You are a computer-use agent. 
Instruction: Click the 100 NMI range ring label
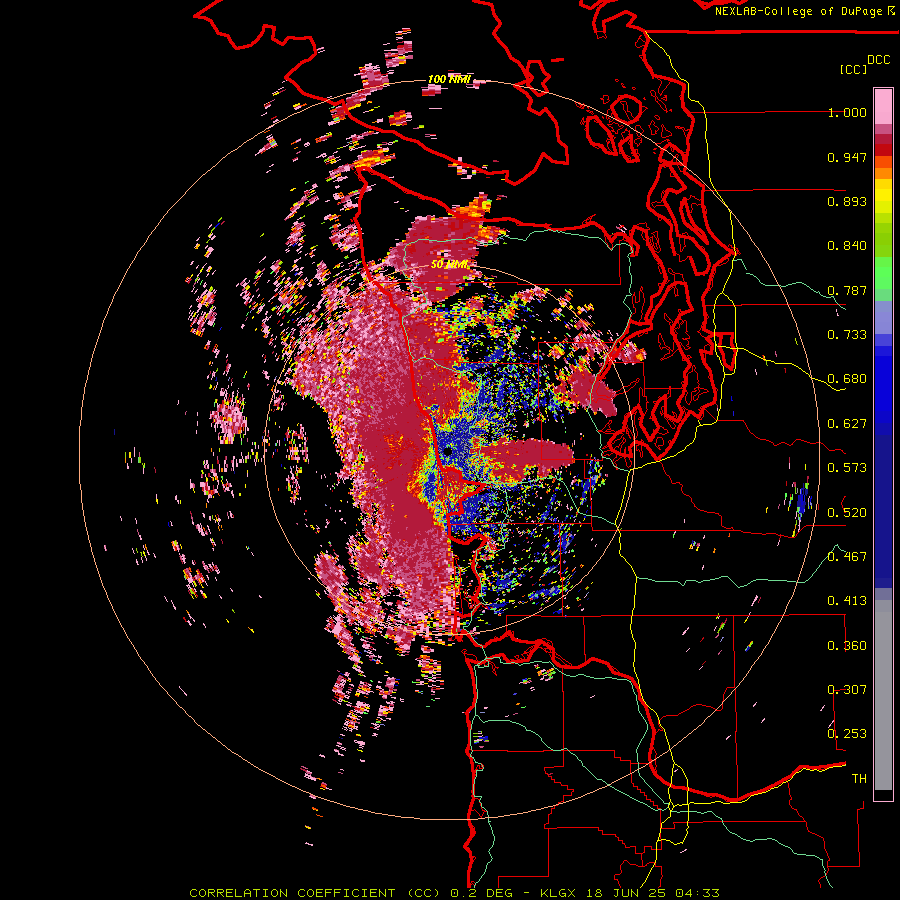449,79
